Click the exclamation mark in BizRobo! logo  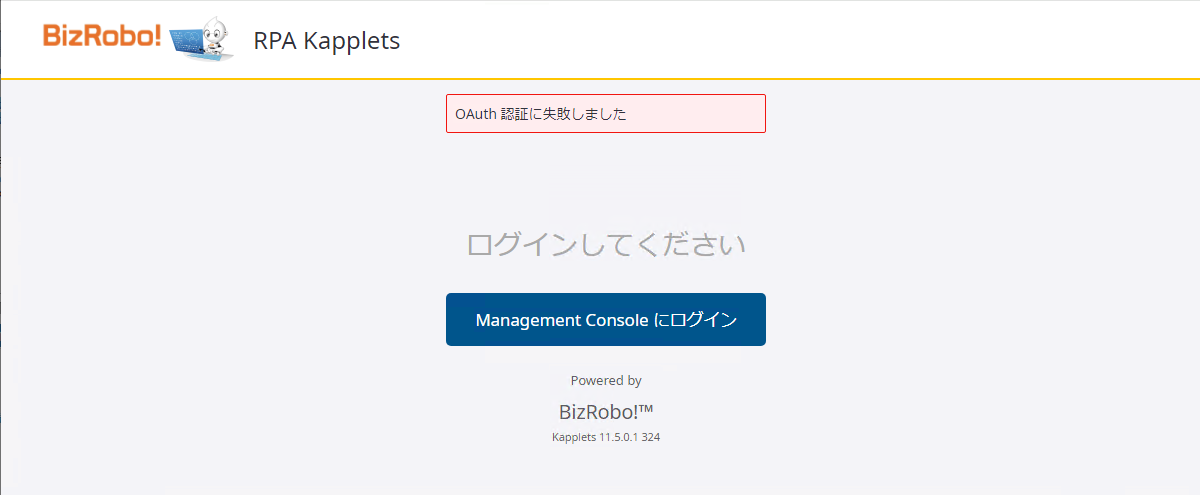tap(156, 35)
